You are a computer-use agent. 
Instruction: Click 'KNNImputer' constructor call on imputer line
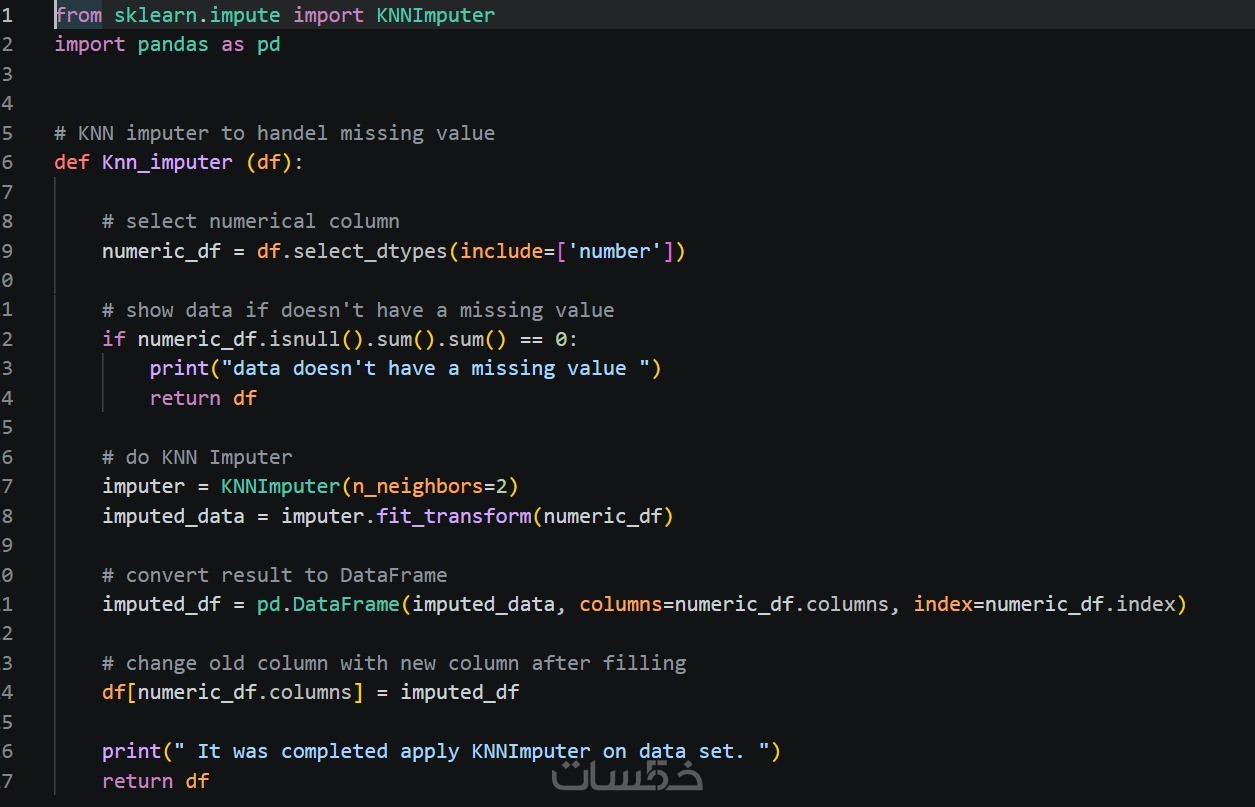[x=280, y=487]
